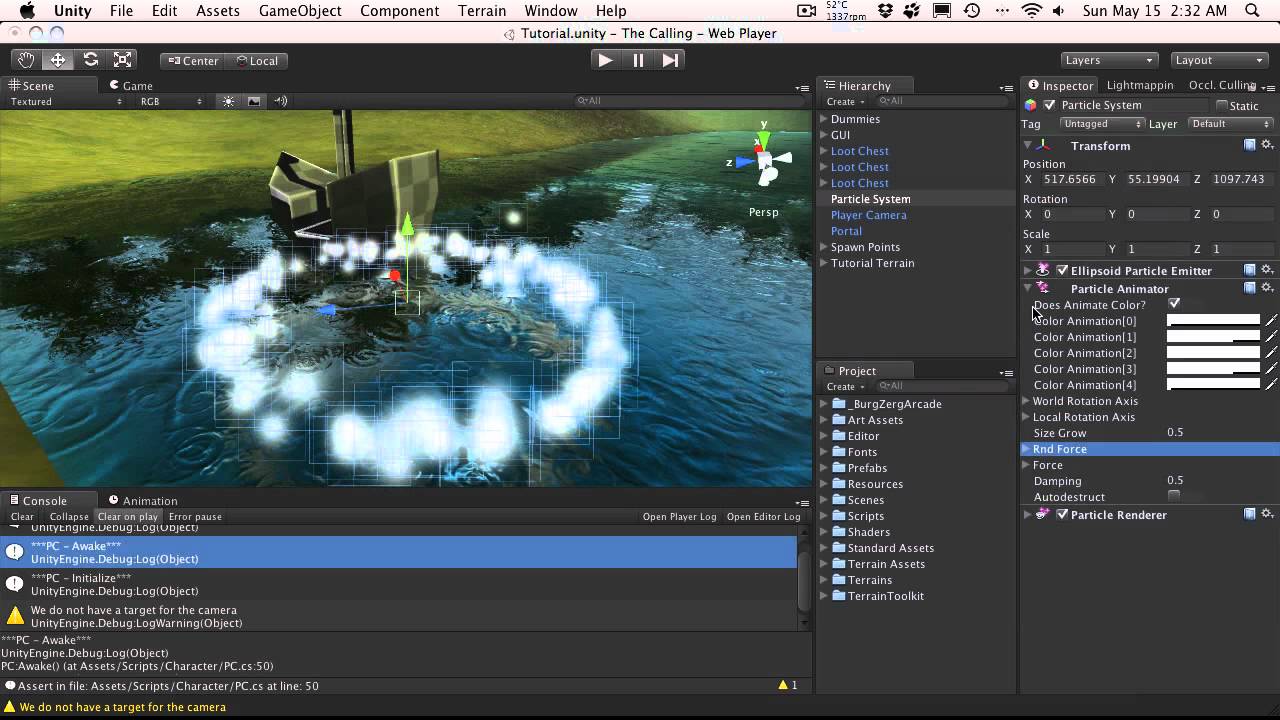Image resolution: width=1280 pixels, height=720 pixels.
Task: Click the Wi-Fi status menu icon
Action: pyautogui.click(x=1031, y=11)
